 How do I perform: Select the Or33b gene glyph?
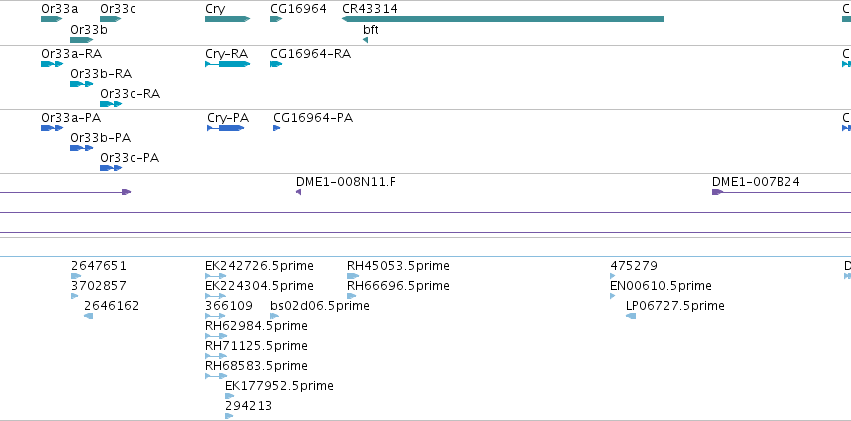(x=82, y=40)
